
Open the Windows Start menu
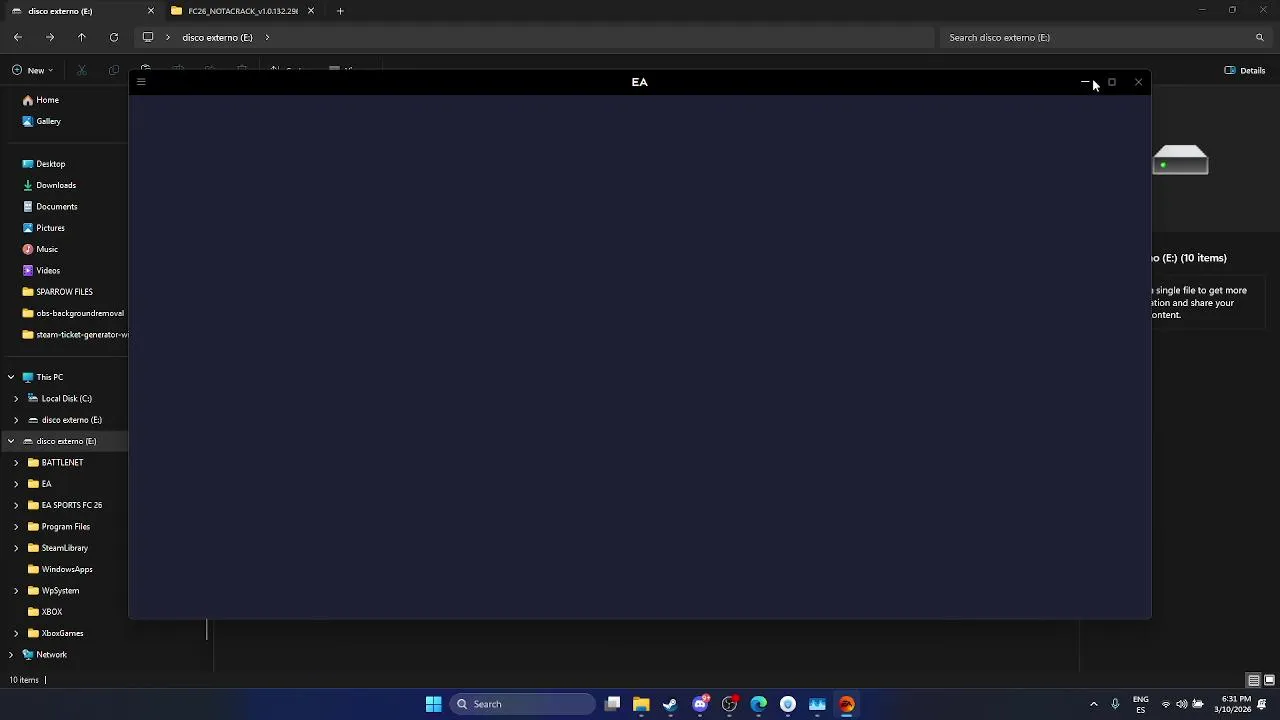tap(433, 704)
